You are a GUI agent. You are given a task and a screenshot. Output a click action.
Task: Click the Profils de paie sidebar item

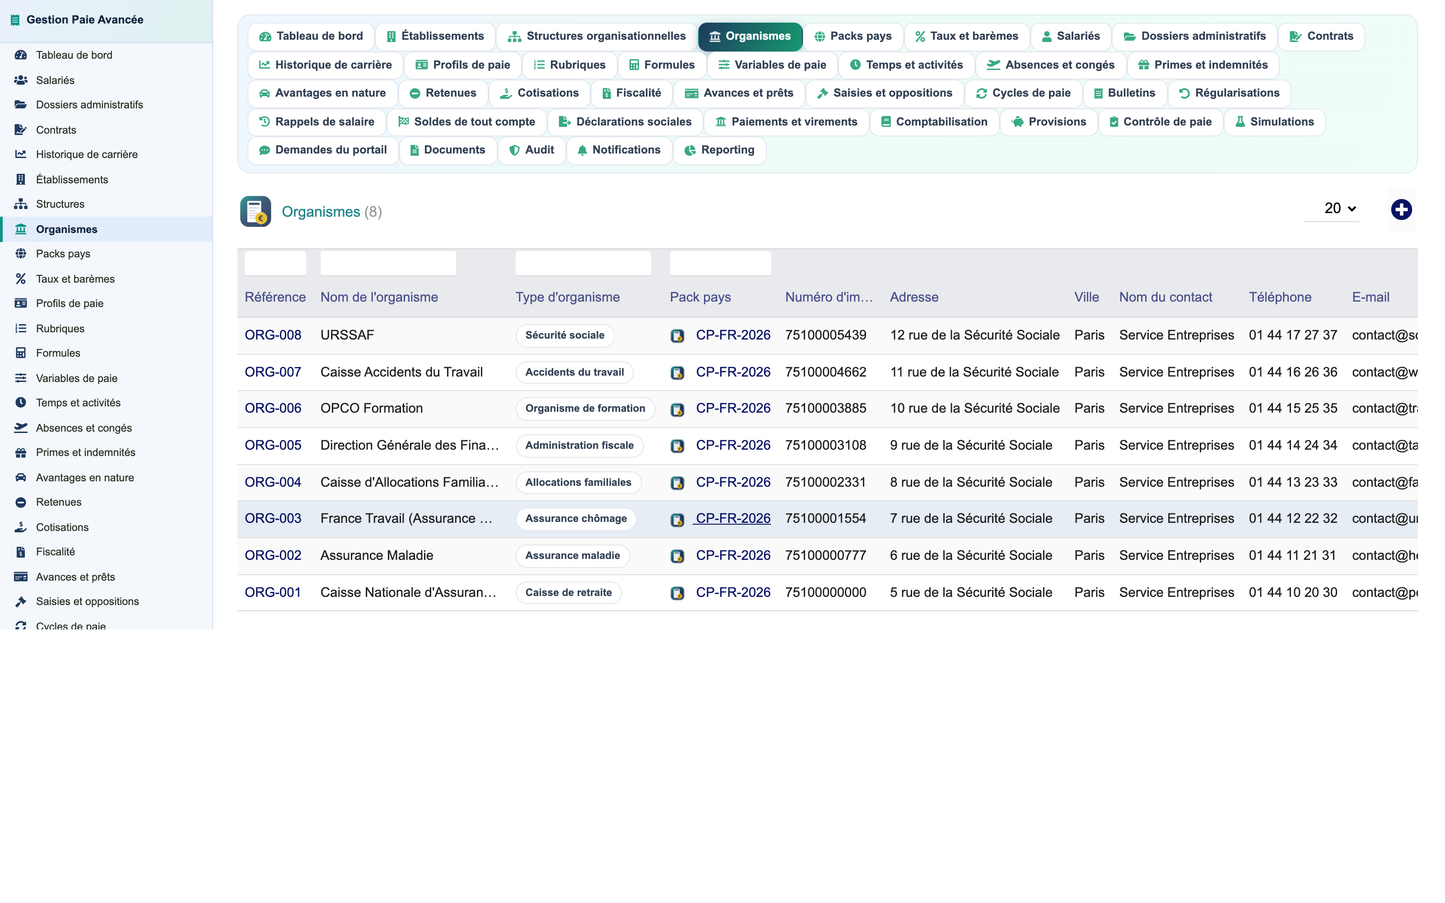106,303
